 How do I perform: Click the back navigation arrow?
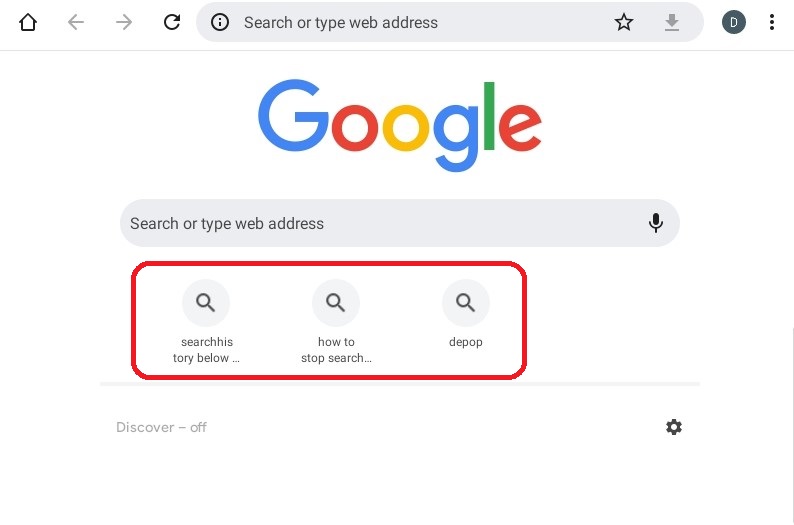[x=76, y=22]
